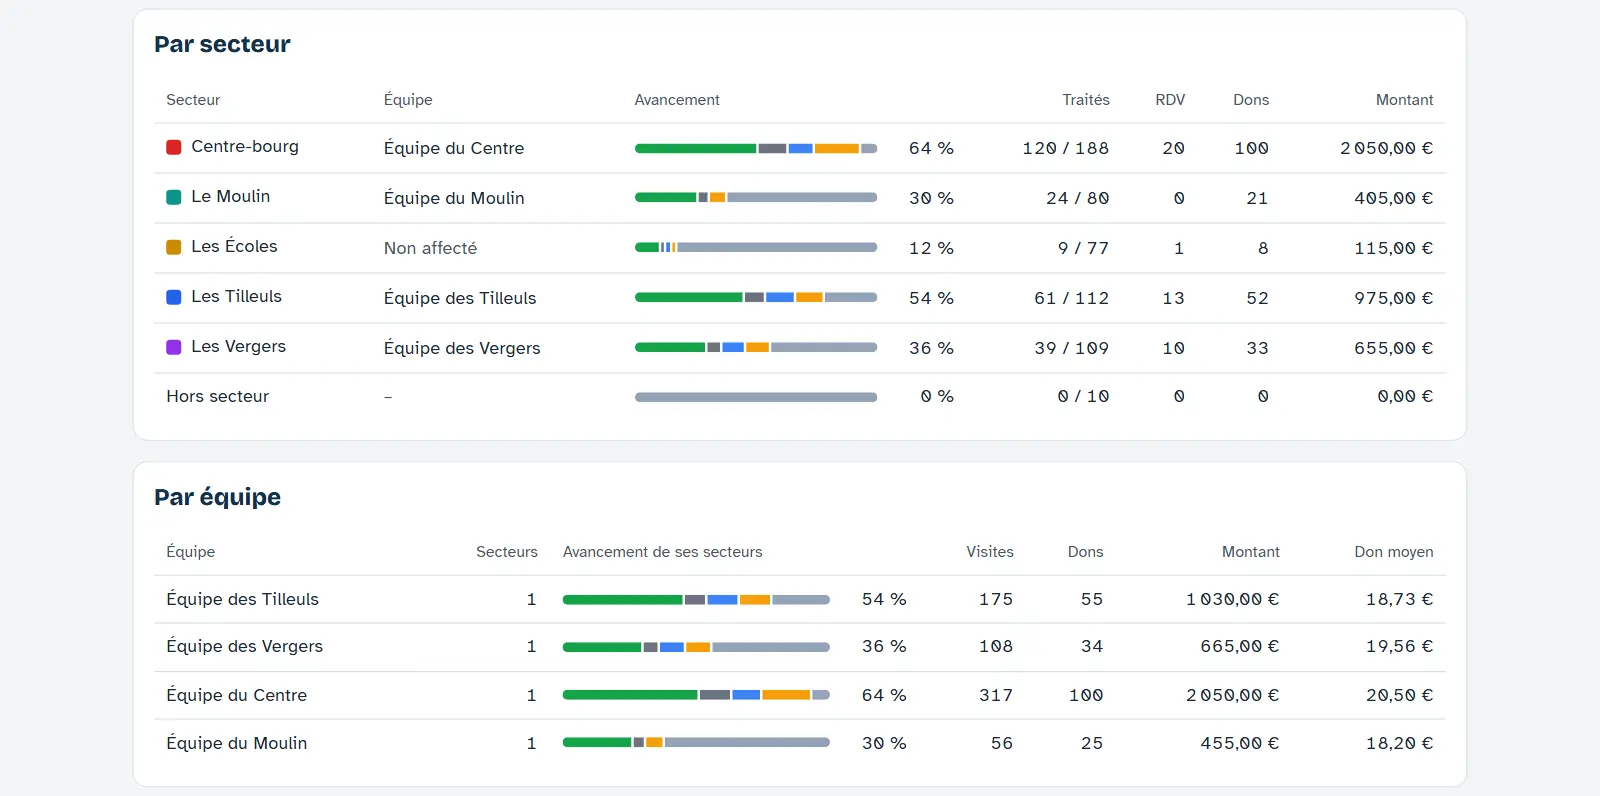Screen dimensions: 1600x796
Task: Click the '19,56 €' average donation
Action: 1399,646
